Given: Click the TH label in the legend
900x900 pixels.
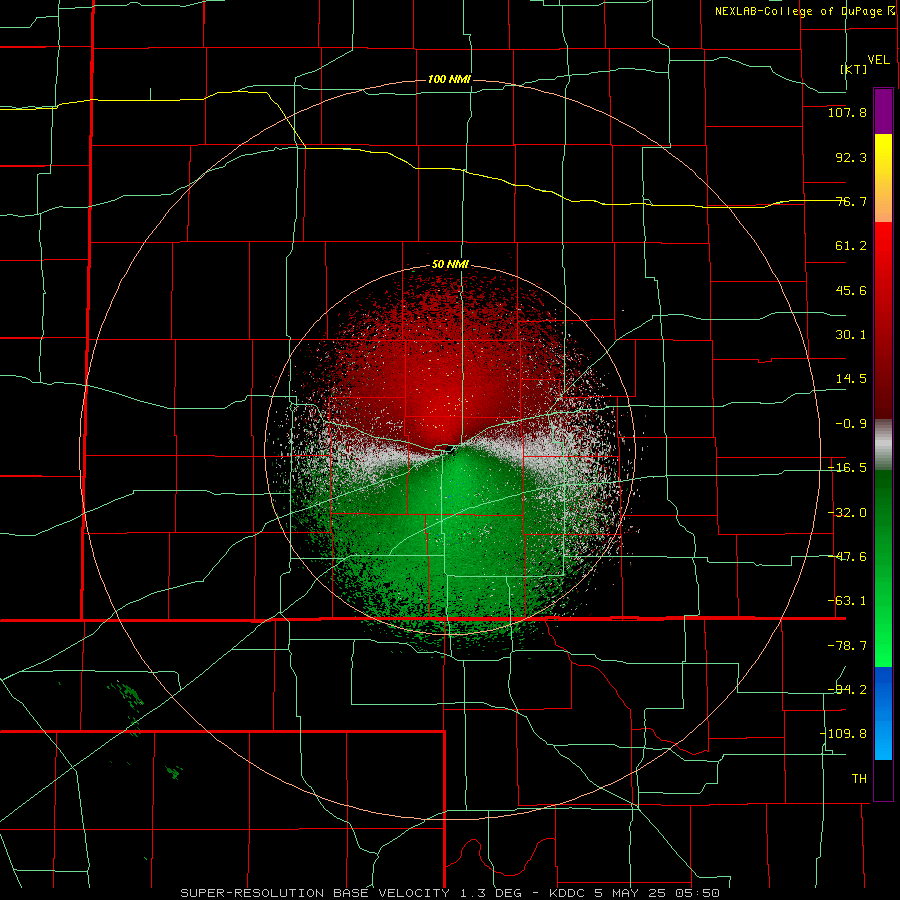Looking at the screenshot, I should click(859, 778).
